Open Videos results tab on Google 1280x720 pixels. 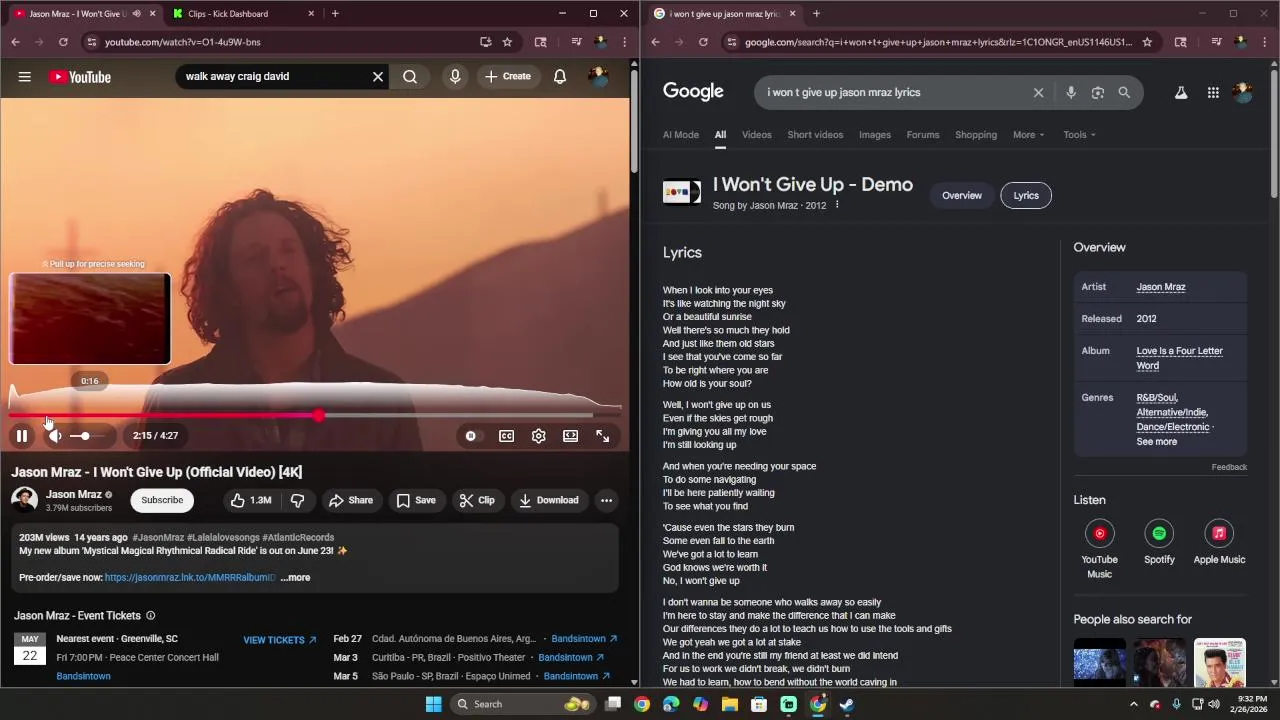pyautogui.click(x=756, y=135)
